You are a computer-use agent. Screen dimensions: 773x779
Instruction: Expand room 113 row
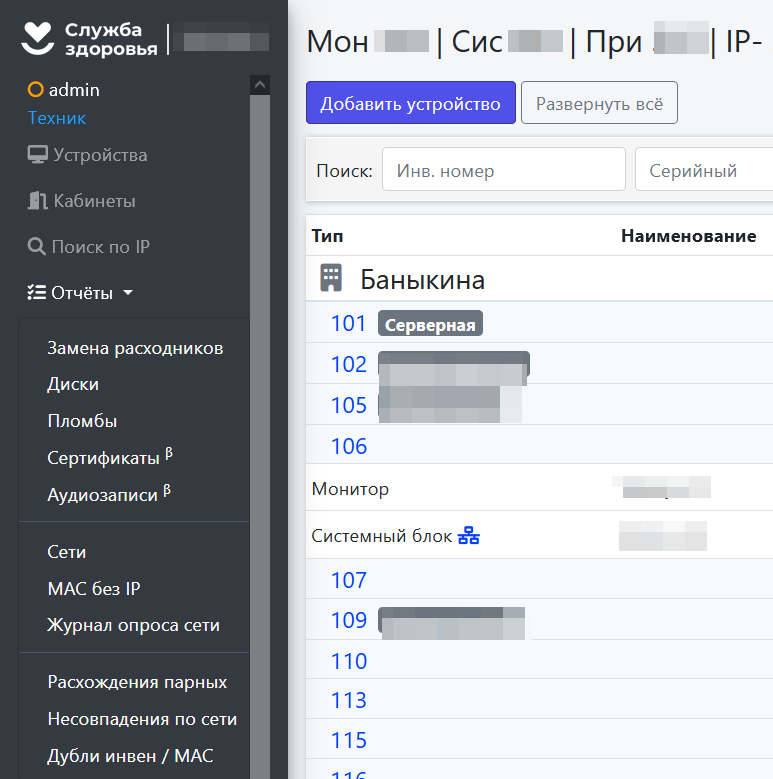point(349,700)
